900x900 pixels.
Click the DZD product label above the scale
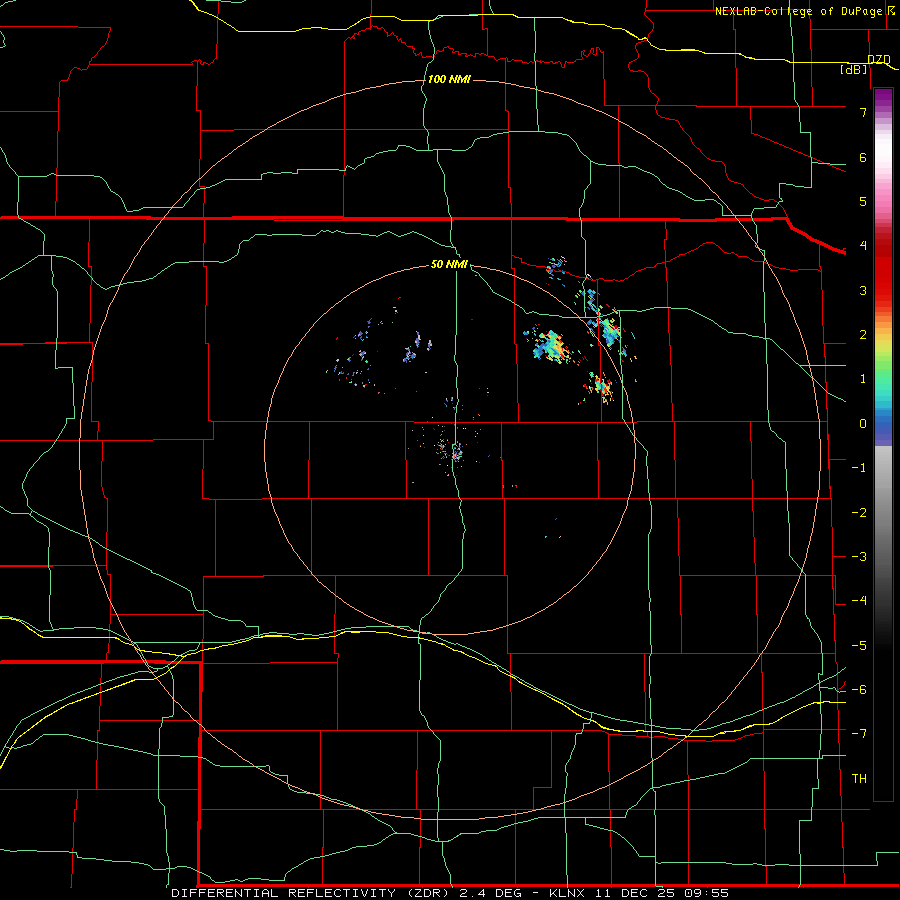tap(879, 59)
